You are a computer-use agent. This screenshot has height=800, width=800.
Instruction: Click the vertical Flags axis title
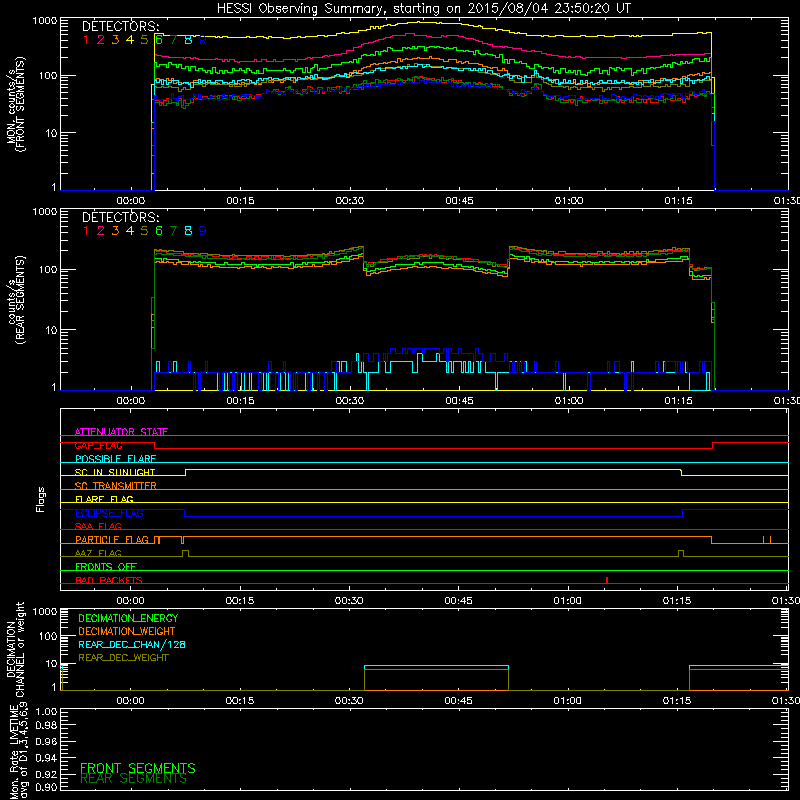41,499
